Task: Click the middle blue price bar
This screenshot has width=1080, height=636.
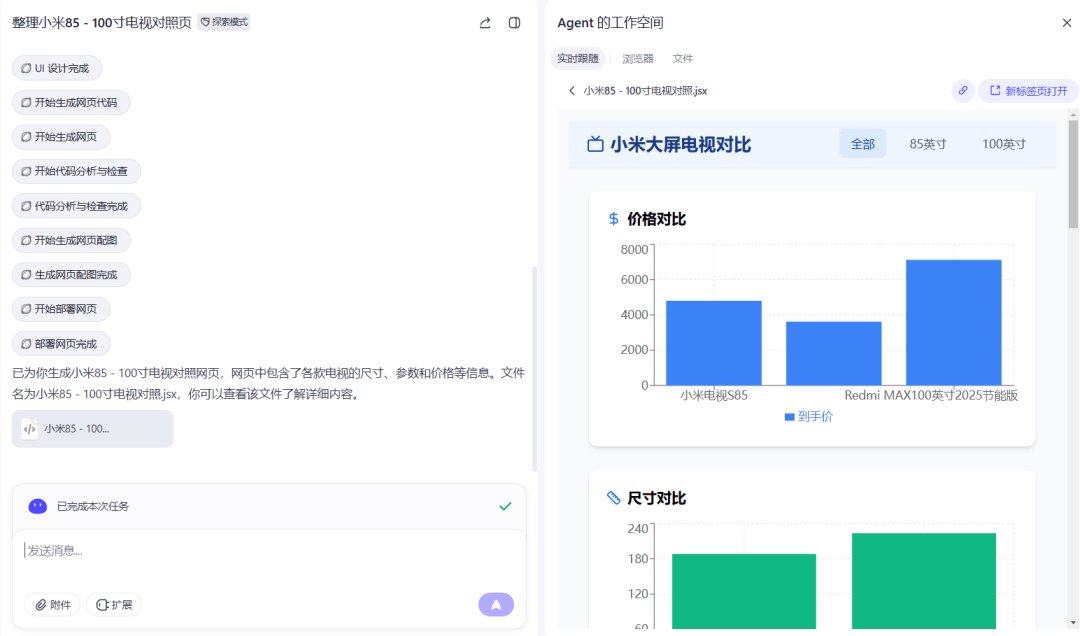Action: point(833,353)
